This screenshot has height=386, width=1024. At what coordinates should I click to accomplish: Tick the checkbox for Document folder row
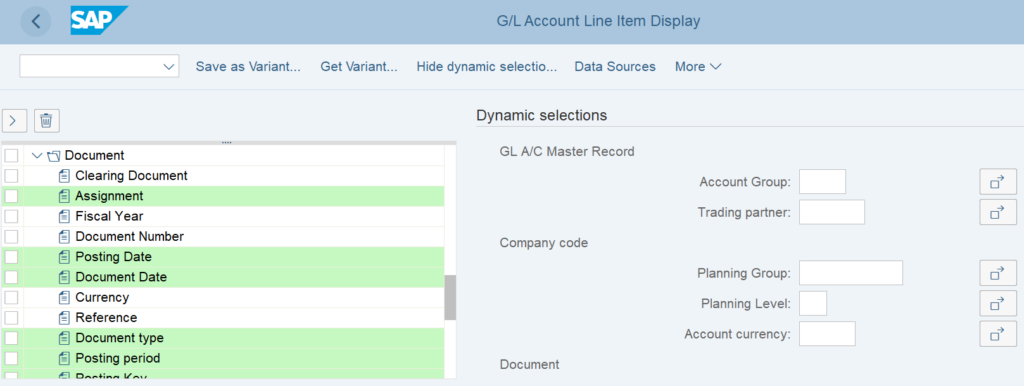pos(11,155)
